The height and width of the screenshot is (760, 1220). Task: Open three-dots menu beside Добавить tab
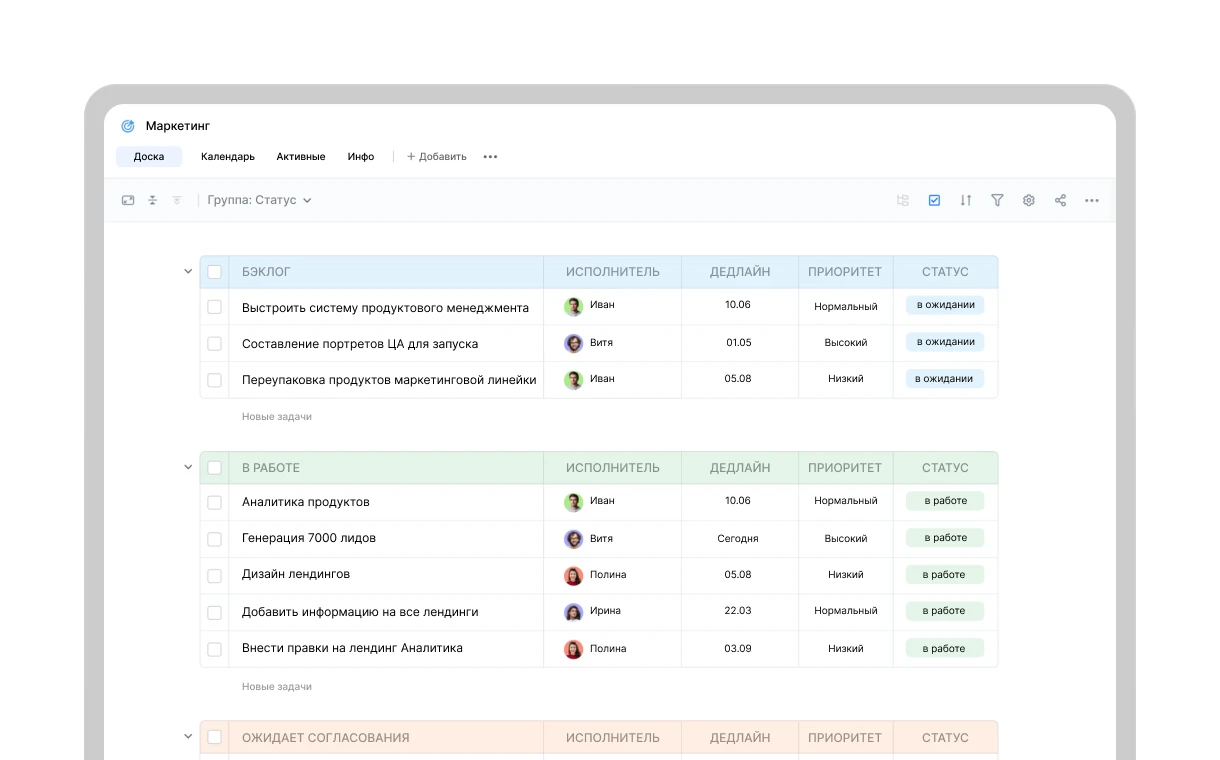[490, 157]
